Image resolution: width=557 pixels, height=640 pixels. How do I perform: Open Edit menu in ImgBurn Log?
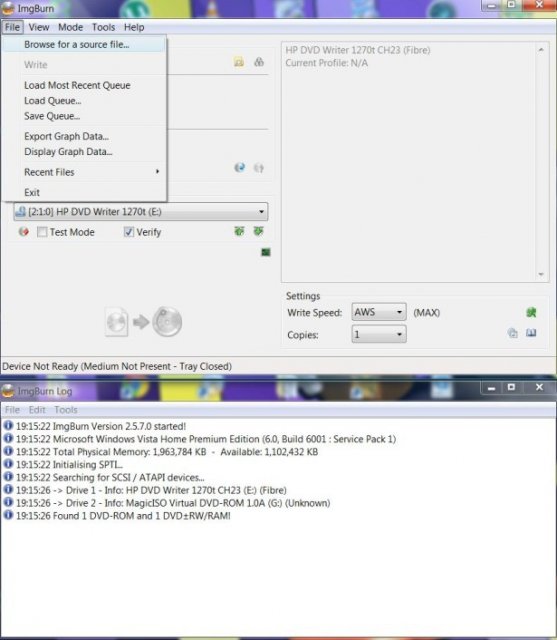click(x=37, y=410)
